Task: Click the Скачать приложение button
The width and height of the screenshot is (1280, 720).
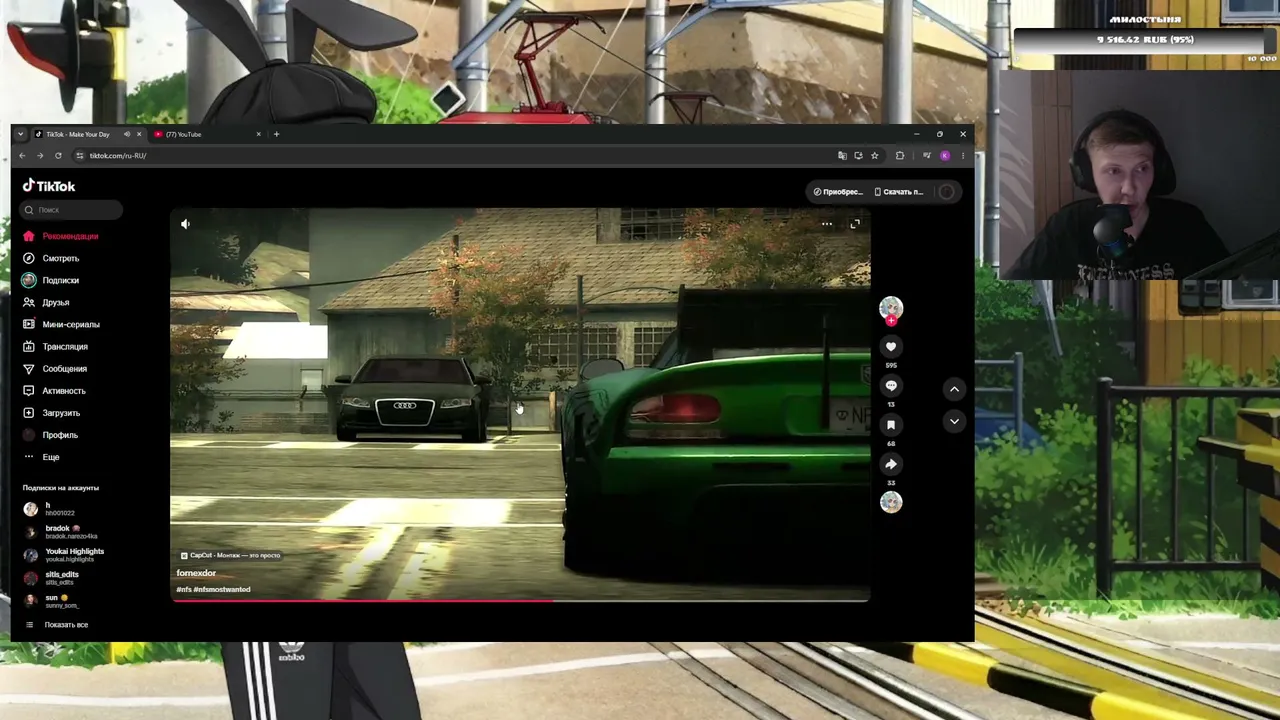Action: point(899,192)
